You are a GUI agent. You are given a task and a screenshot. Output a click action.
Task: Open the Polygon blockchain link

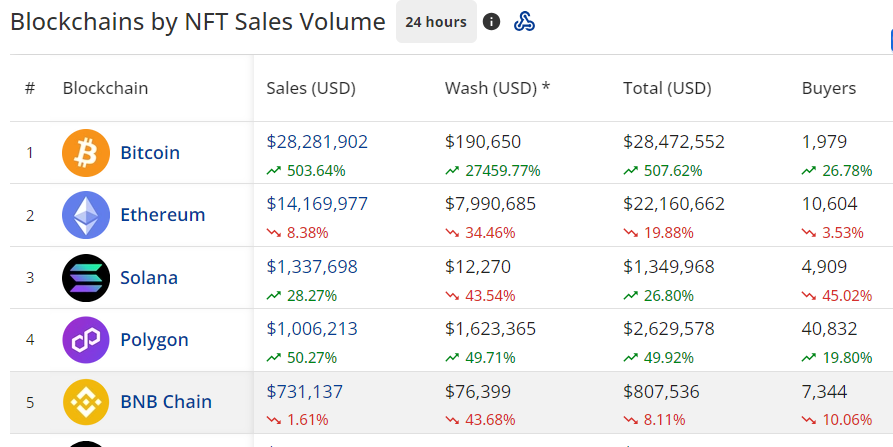(x=154, y=340)
